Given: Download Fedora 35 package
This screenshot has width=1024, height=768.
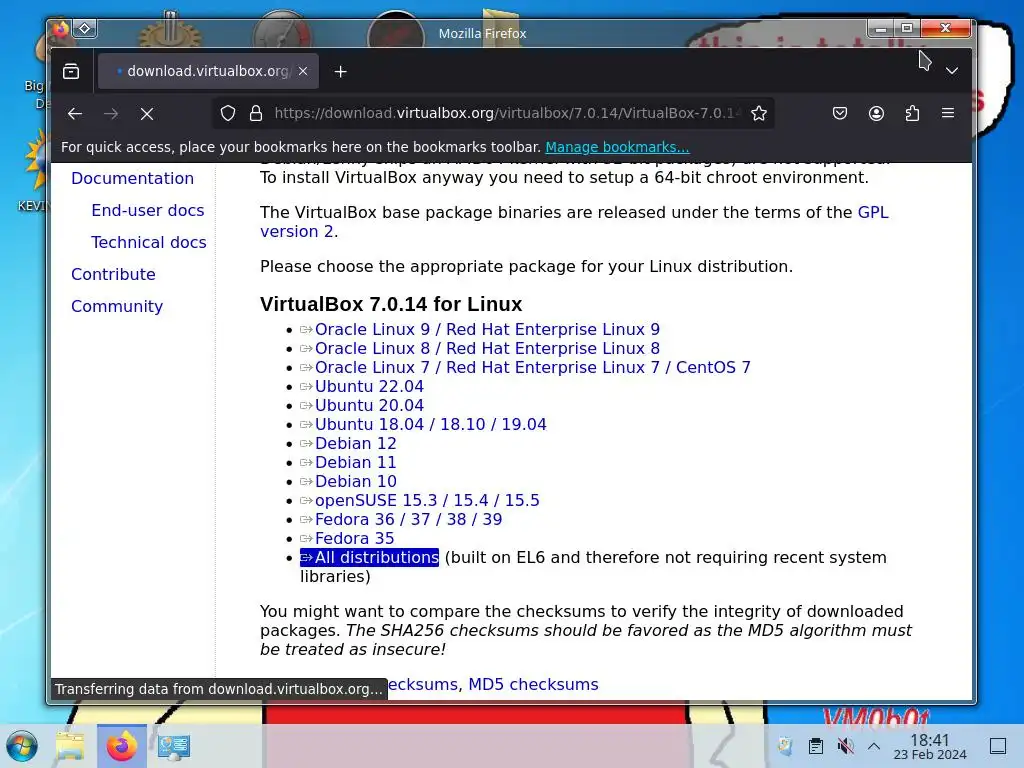Looking at the screenshot, I should pos(347,538).
